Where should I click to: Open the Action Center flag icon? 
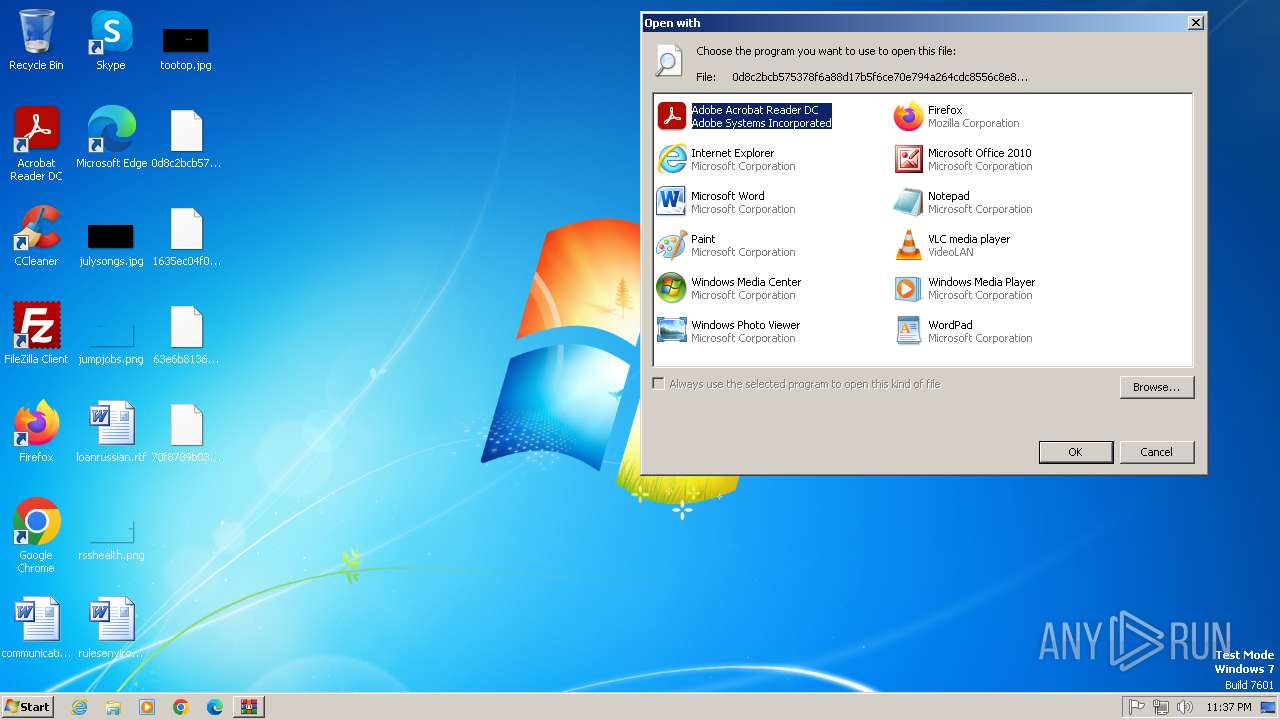click(1136, 707)
